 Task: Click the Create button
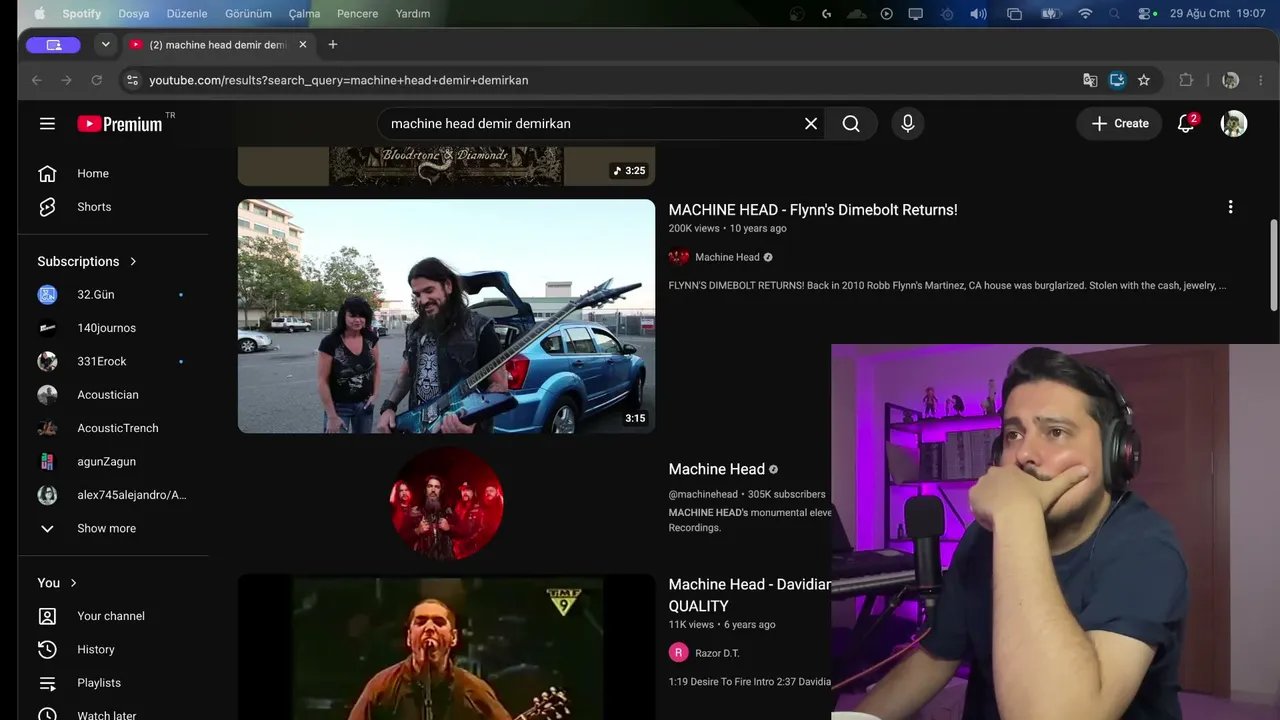[x=1119, y=123]
